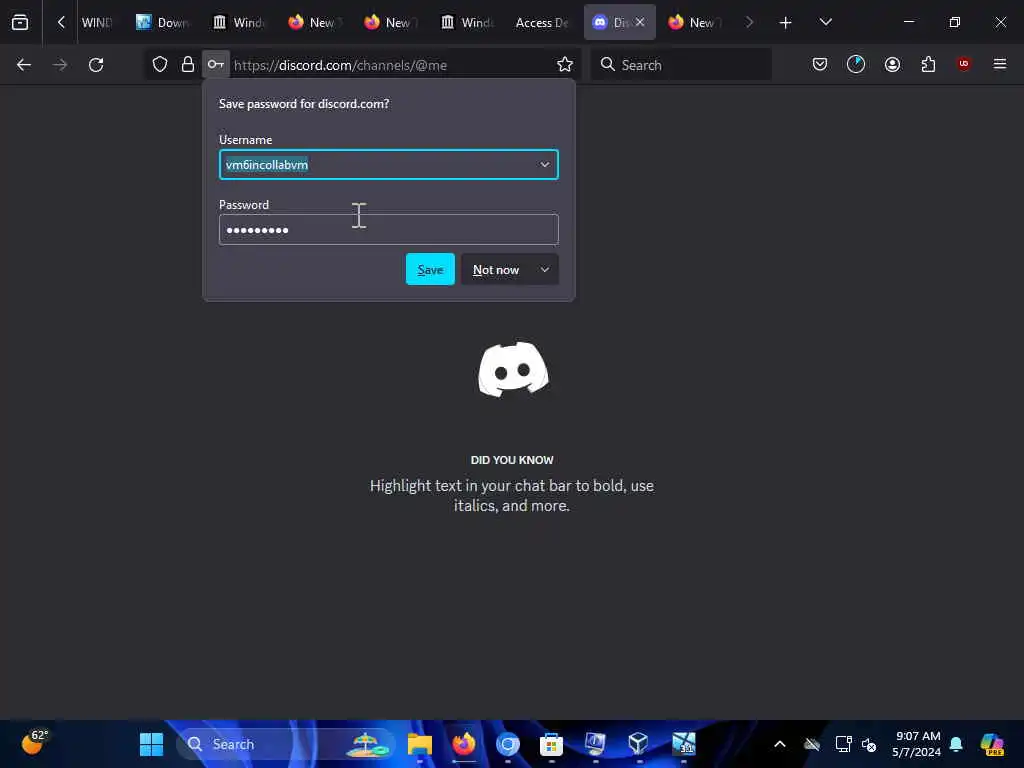Image resolution: width=1024 pixels, height=768 pixels.
Task: Open the list all tabs dropdown
Action: 825,22
